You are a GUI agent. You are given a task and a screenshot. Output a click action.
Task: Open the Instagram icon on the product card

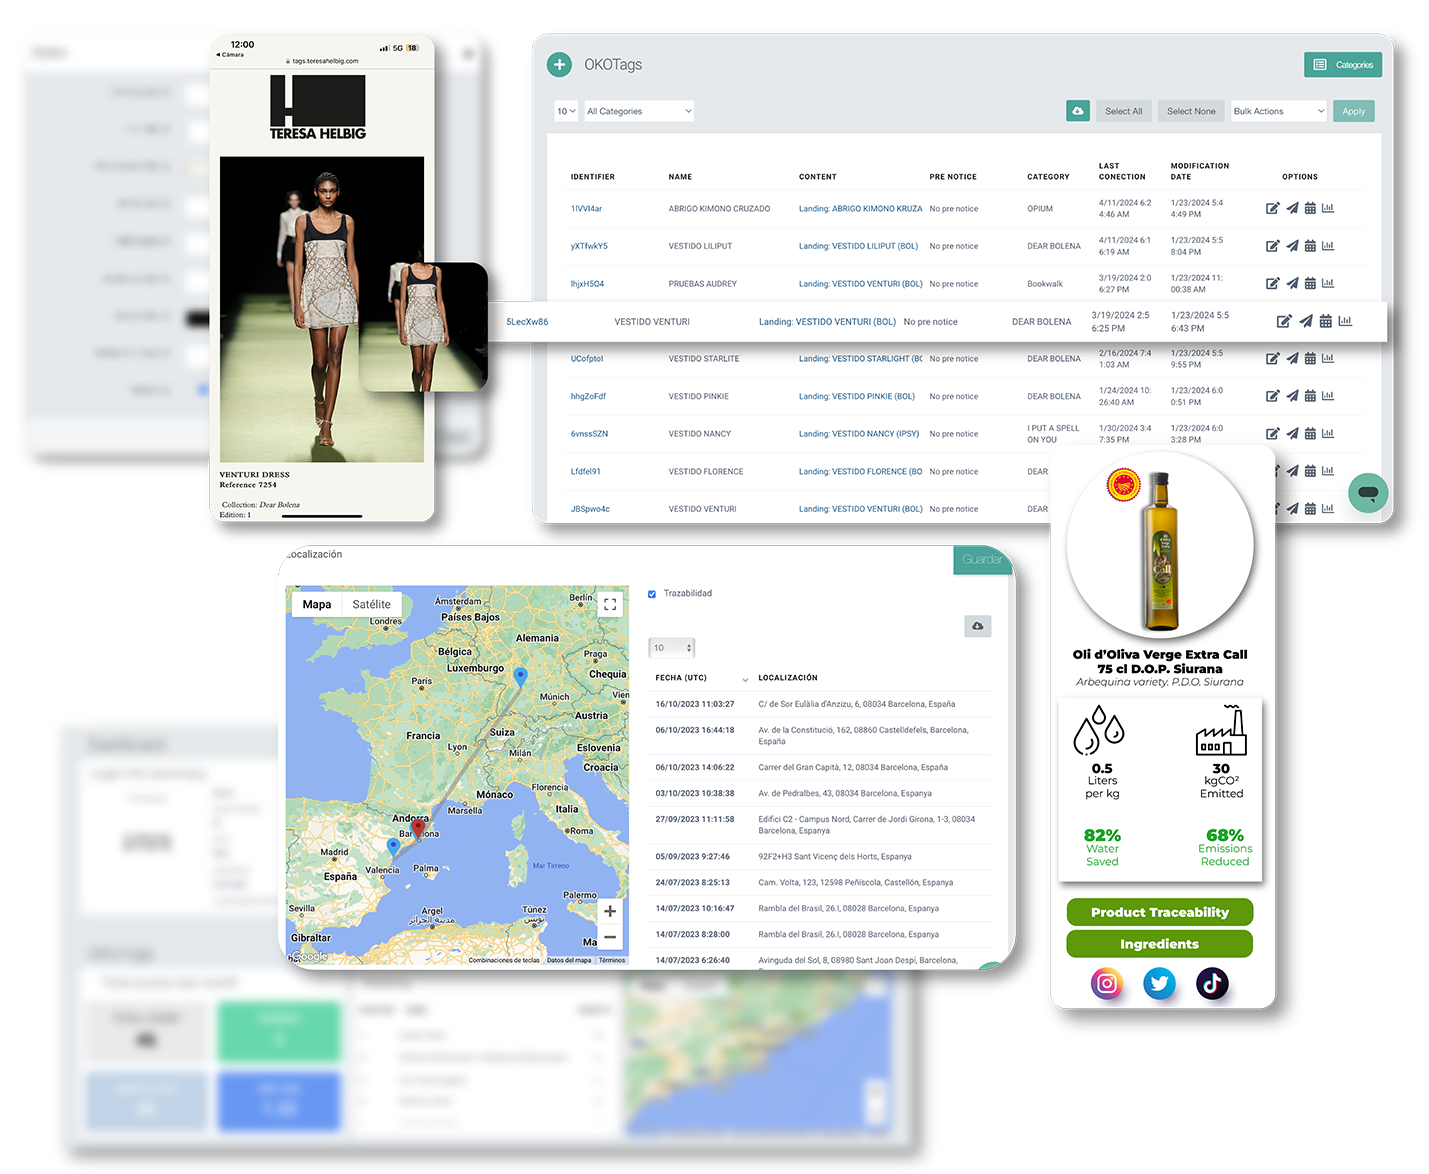(1107, 983)
